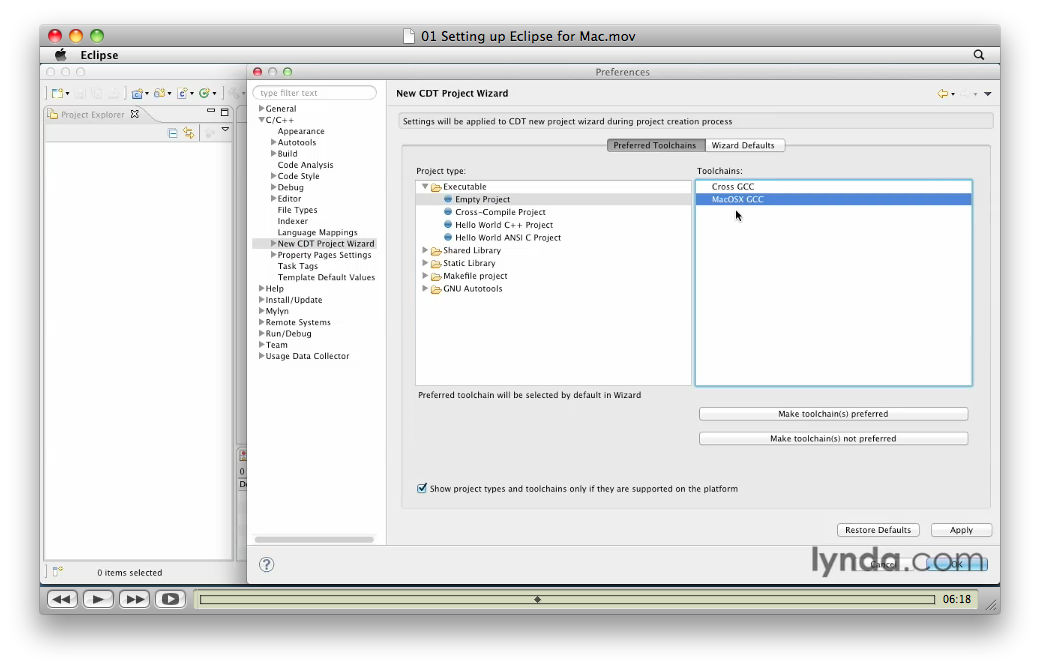The height and width of the screenshot is (669, 1040).
Task: Open File Types preferences page
Action: 297,210
